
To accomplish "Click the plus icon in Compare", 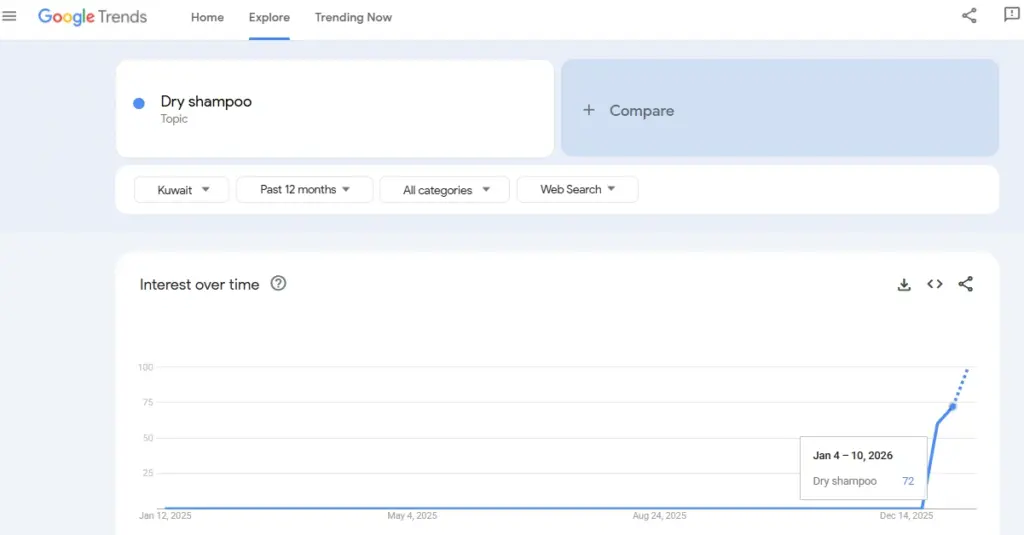I will coord(589,110).
